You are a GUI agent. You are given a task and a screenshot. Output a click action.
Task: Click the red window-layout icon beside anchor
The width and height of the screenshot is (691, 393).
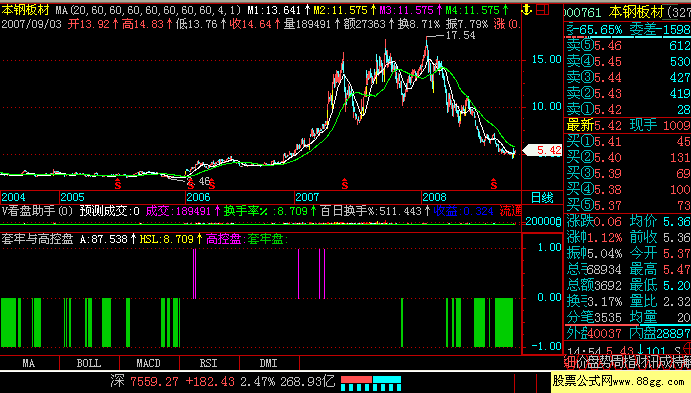click(x=542, y=9)
